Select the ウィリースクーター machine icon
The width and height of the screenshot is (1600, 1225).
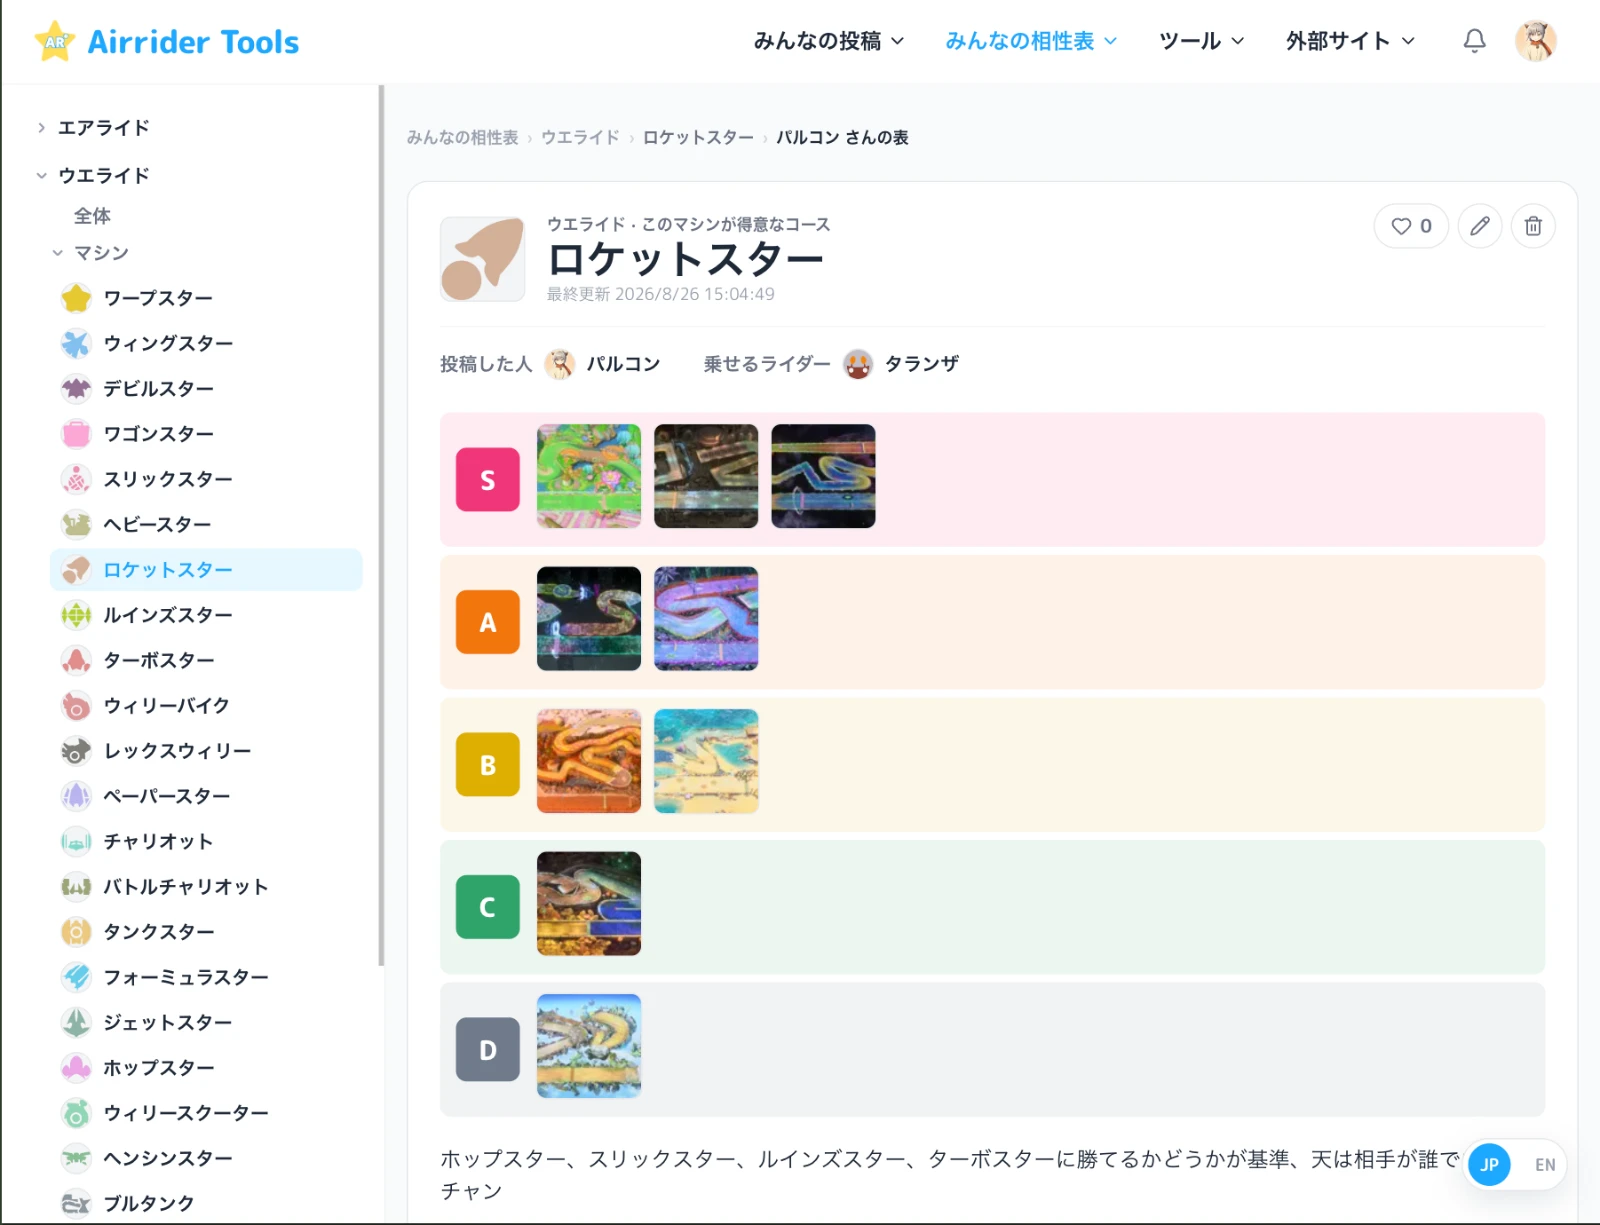[x=76, y=1113]
